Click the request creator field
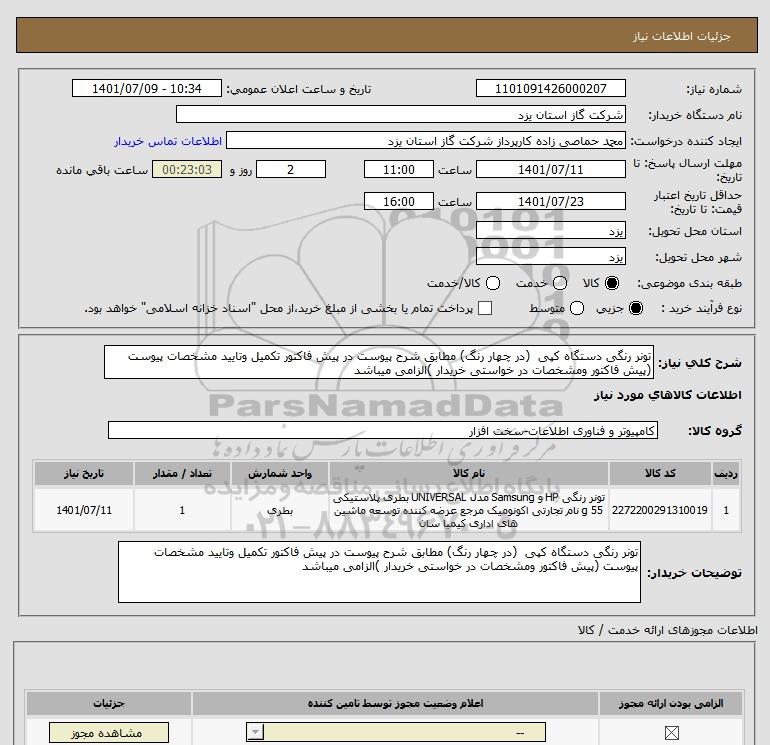This screenshot has height=745, width=770. click(426, 141)
